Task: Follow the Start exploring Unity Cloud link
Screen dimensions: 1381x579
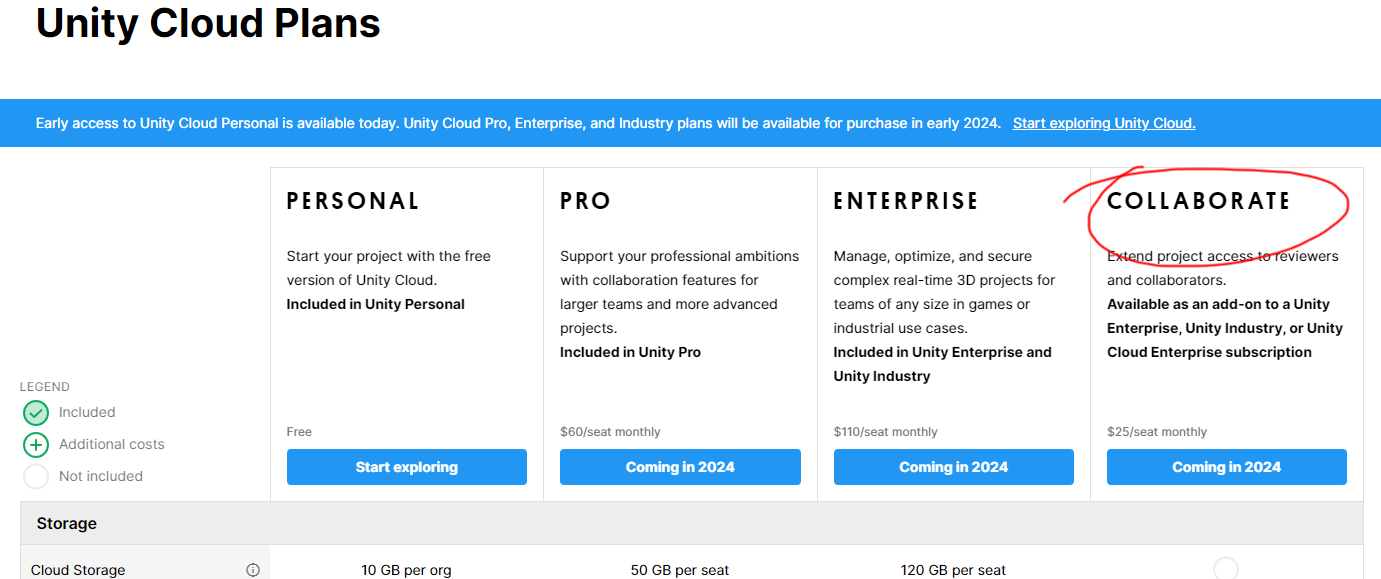Action: tap(1104, 123)
